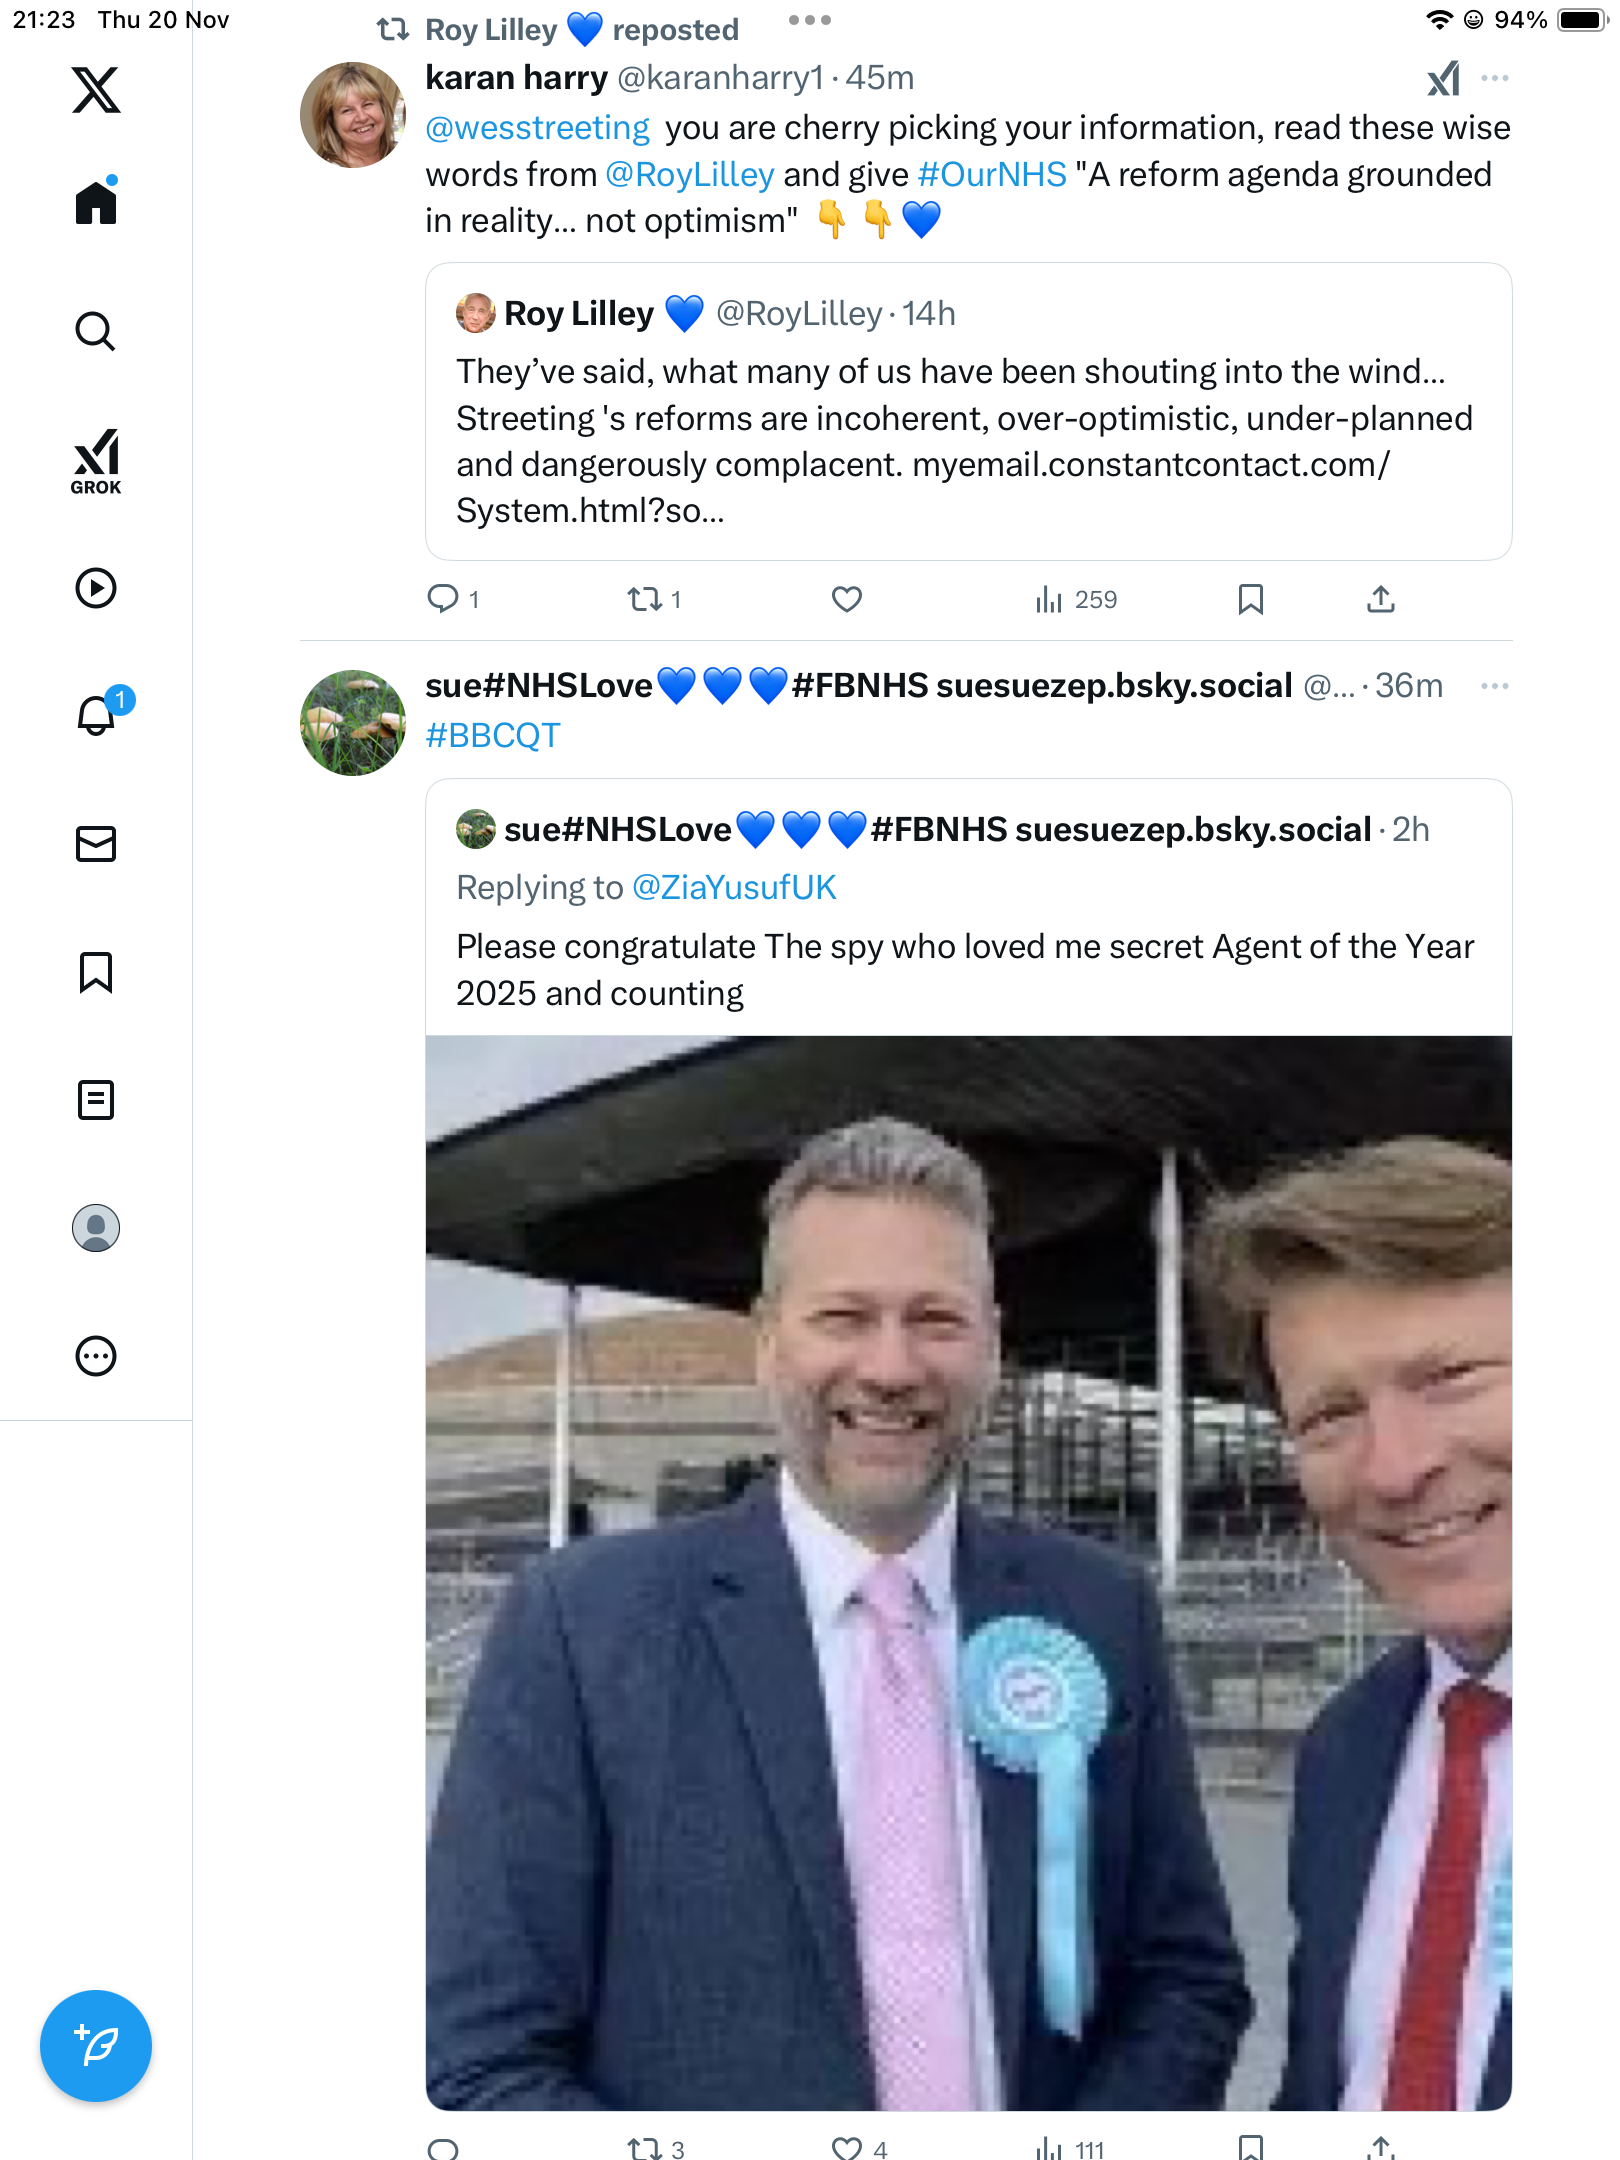
Task: Ask Grok about karan harry's post
Action: point(1443,78)
